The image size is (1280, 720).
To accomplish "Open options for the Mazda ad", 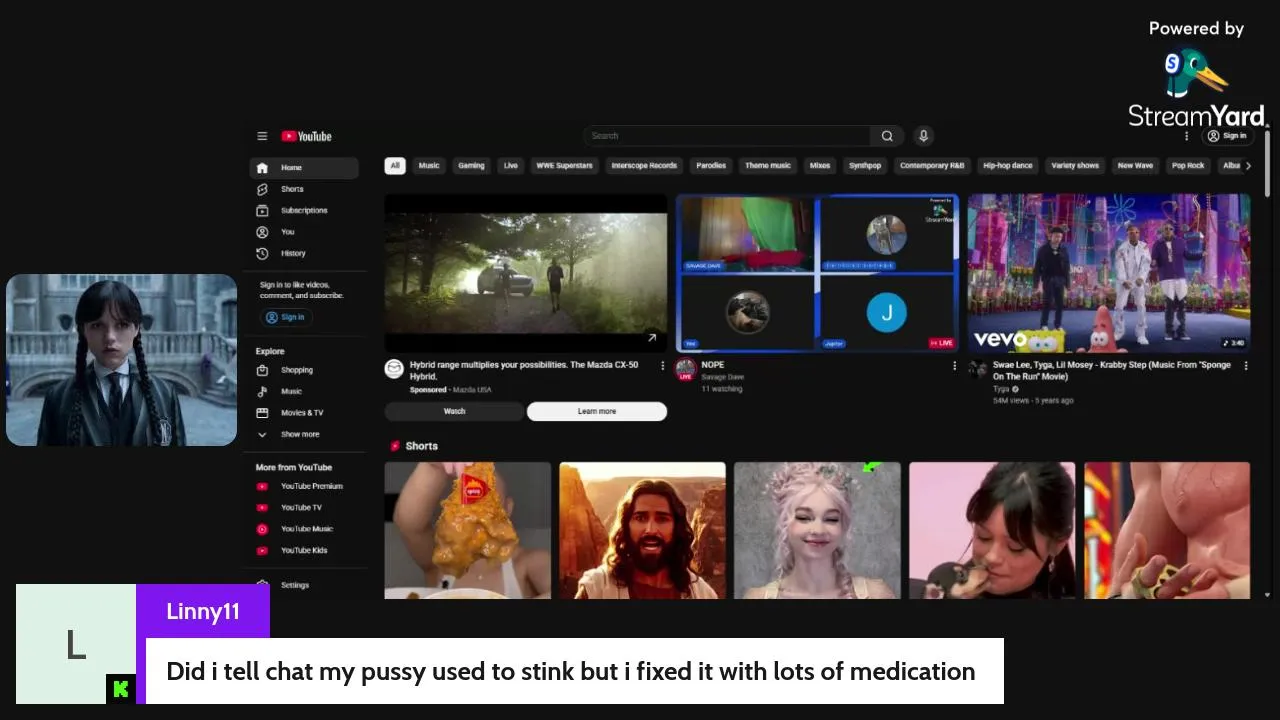I will (662, 366).
